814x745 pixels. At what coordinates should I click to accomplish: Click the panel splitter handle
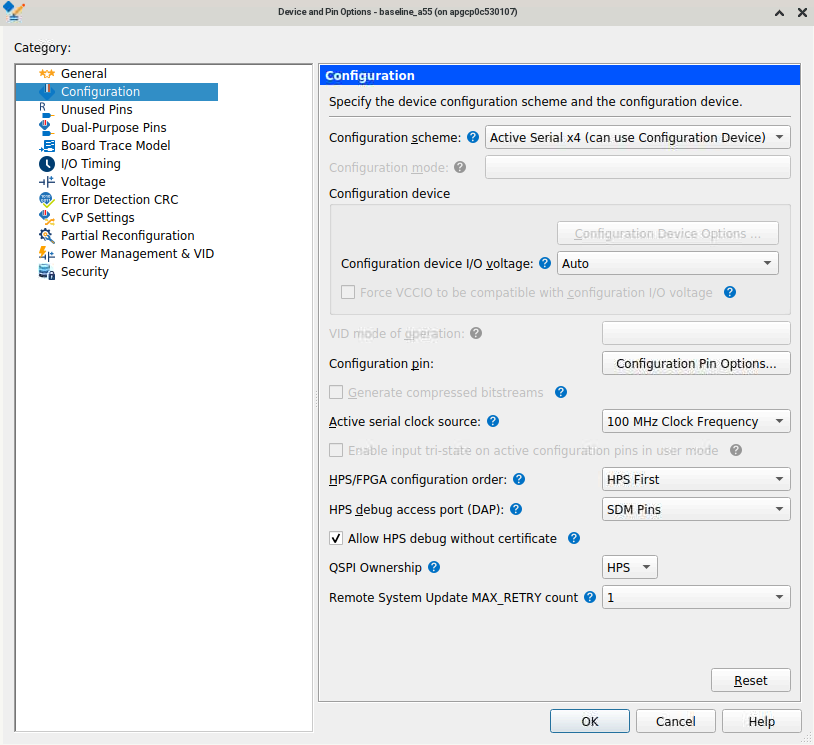click(316, 398)
